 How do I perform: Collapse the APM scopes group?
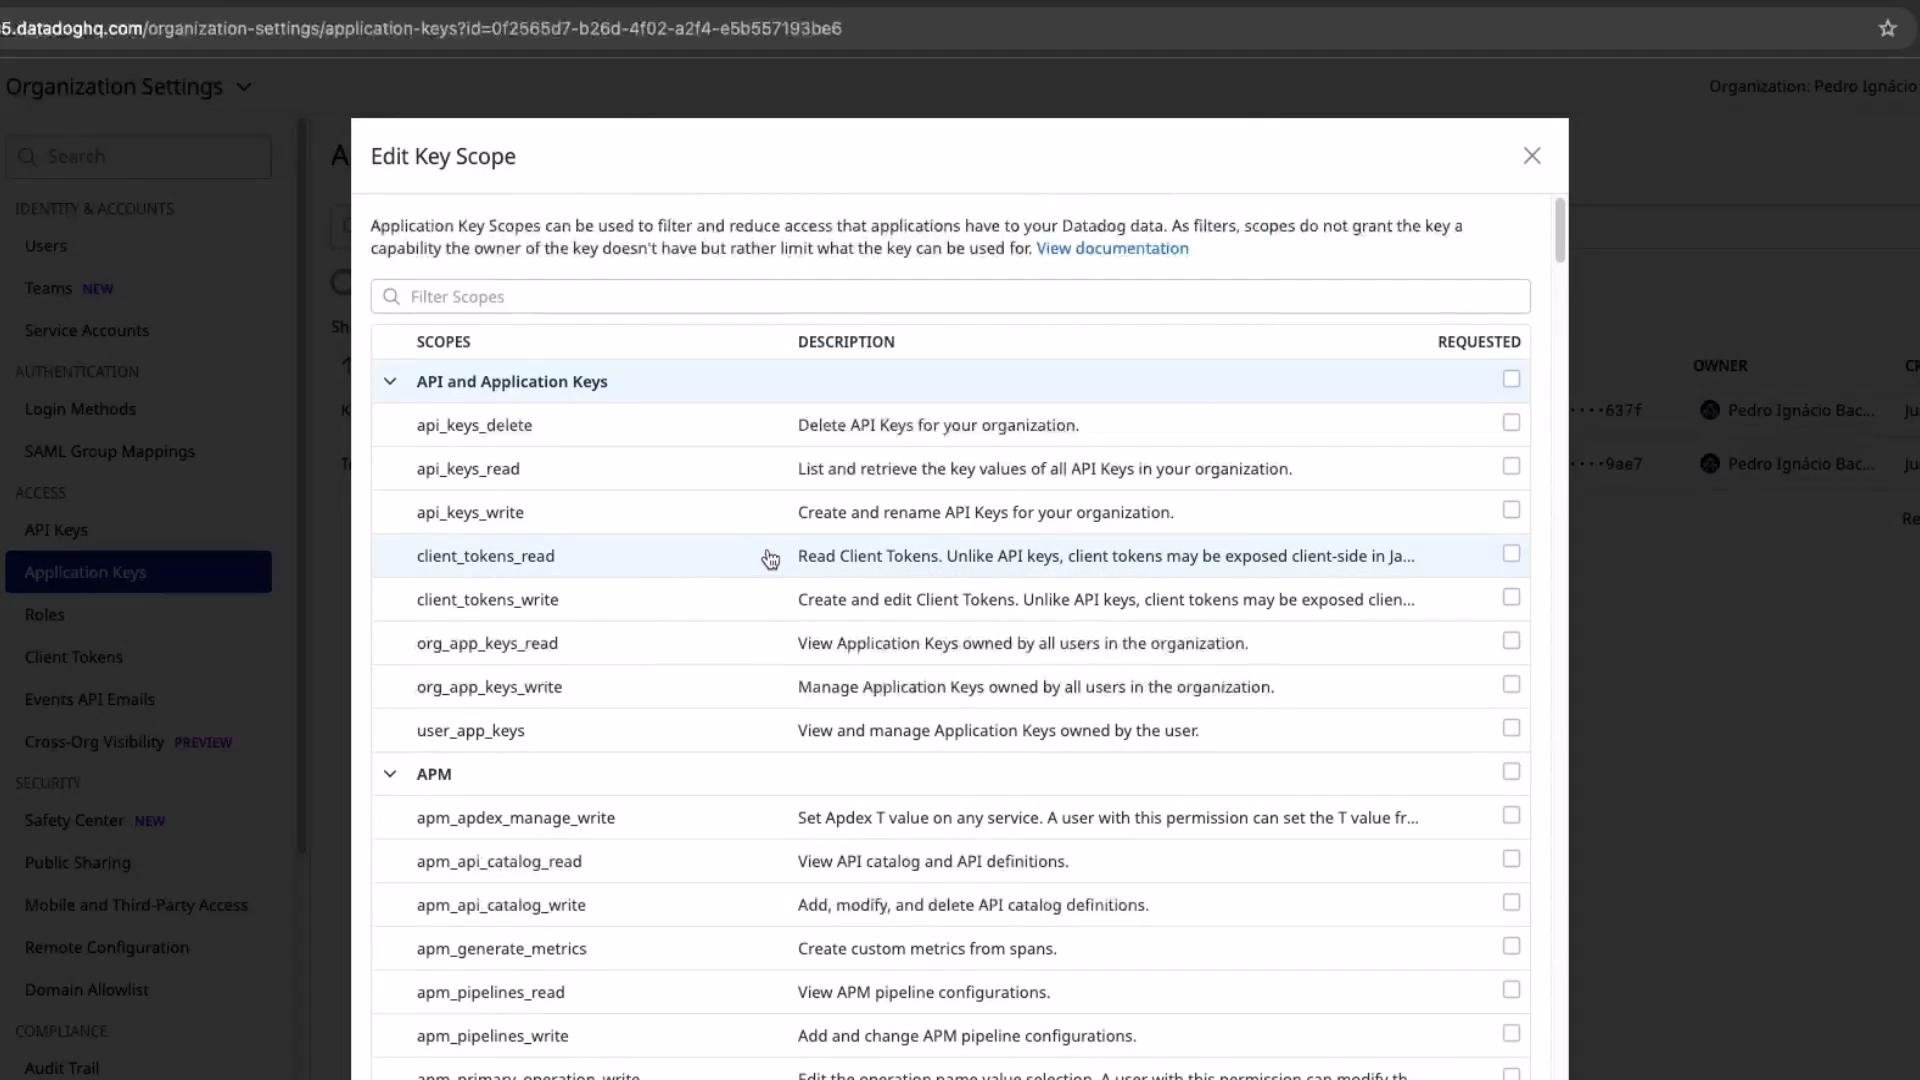pos(390,774)
